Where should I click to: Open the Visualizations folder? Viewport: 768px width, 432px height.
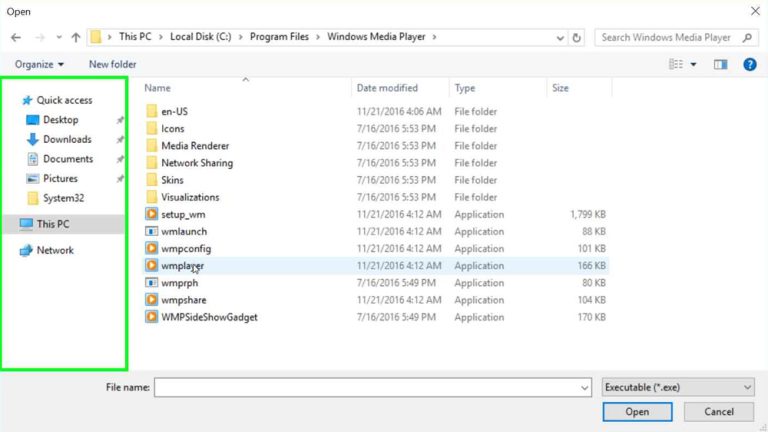point(189,197)
